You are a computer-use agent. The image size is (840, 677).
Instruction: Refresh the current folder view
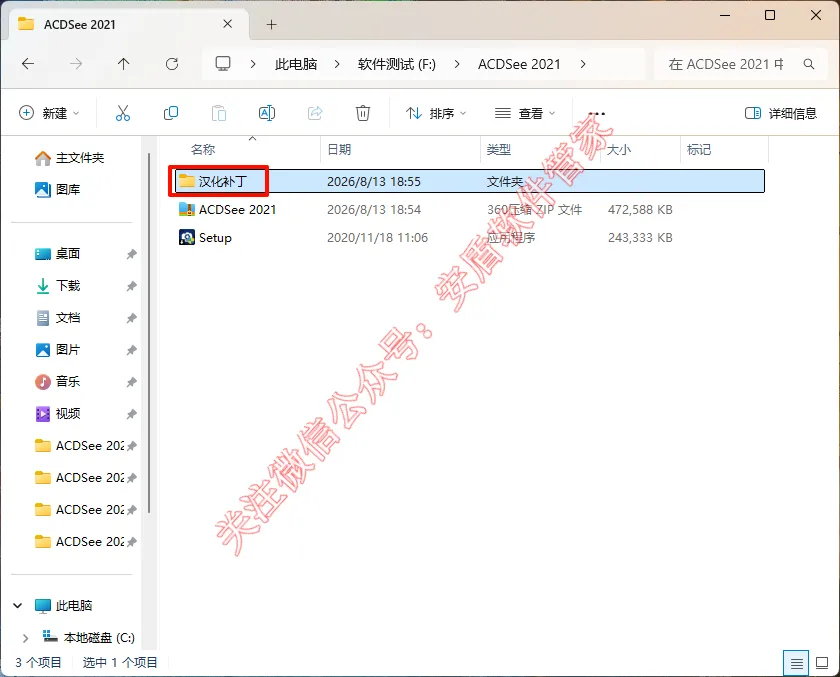tap(172, 64)
